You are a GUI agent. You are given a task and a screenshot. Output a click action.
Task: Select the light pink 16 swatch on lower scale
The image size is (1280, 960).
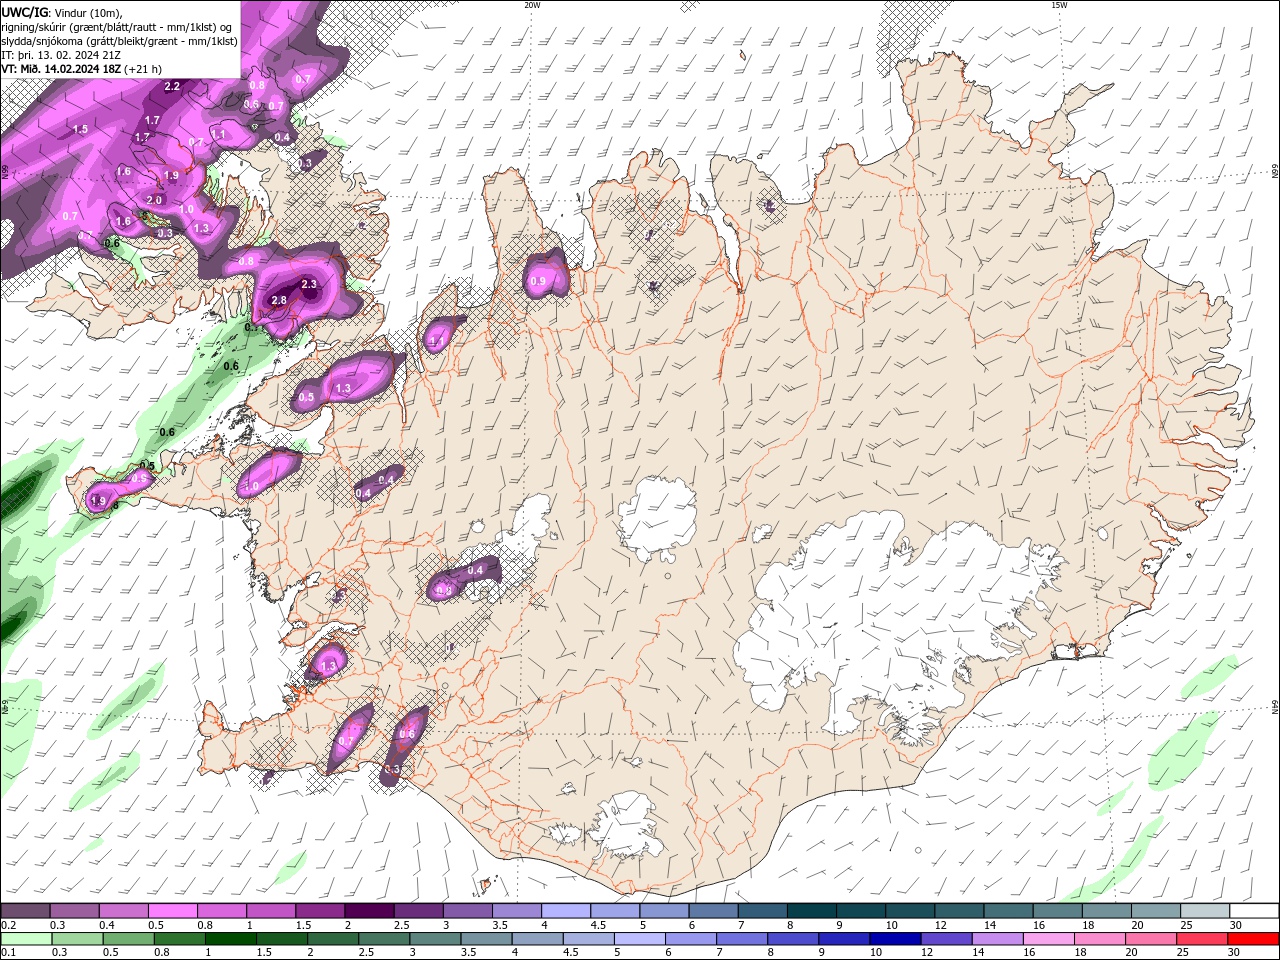point(1049,939)
